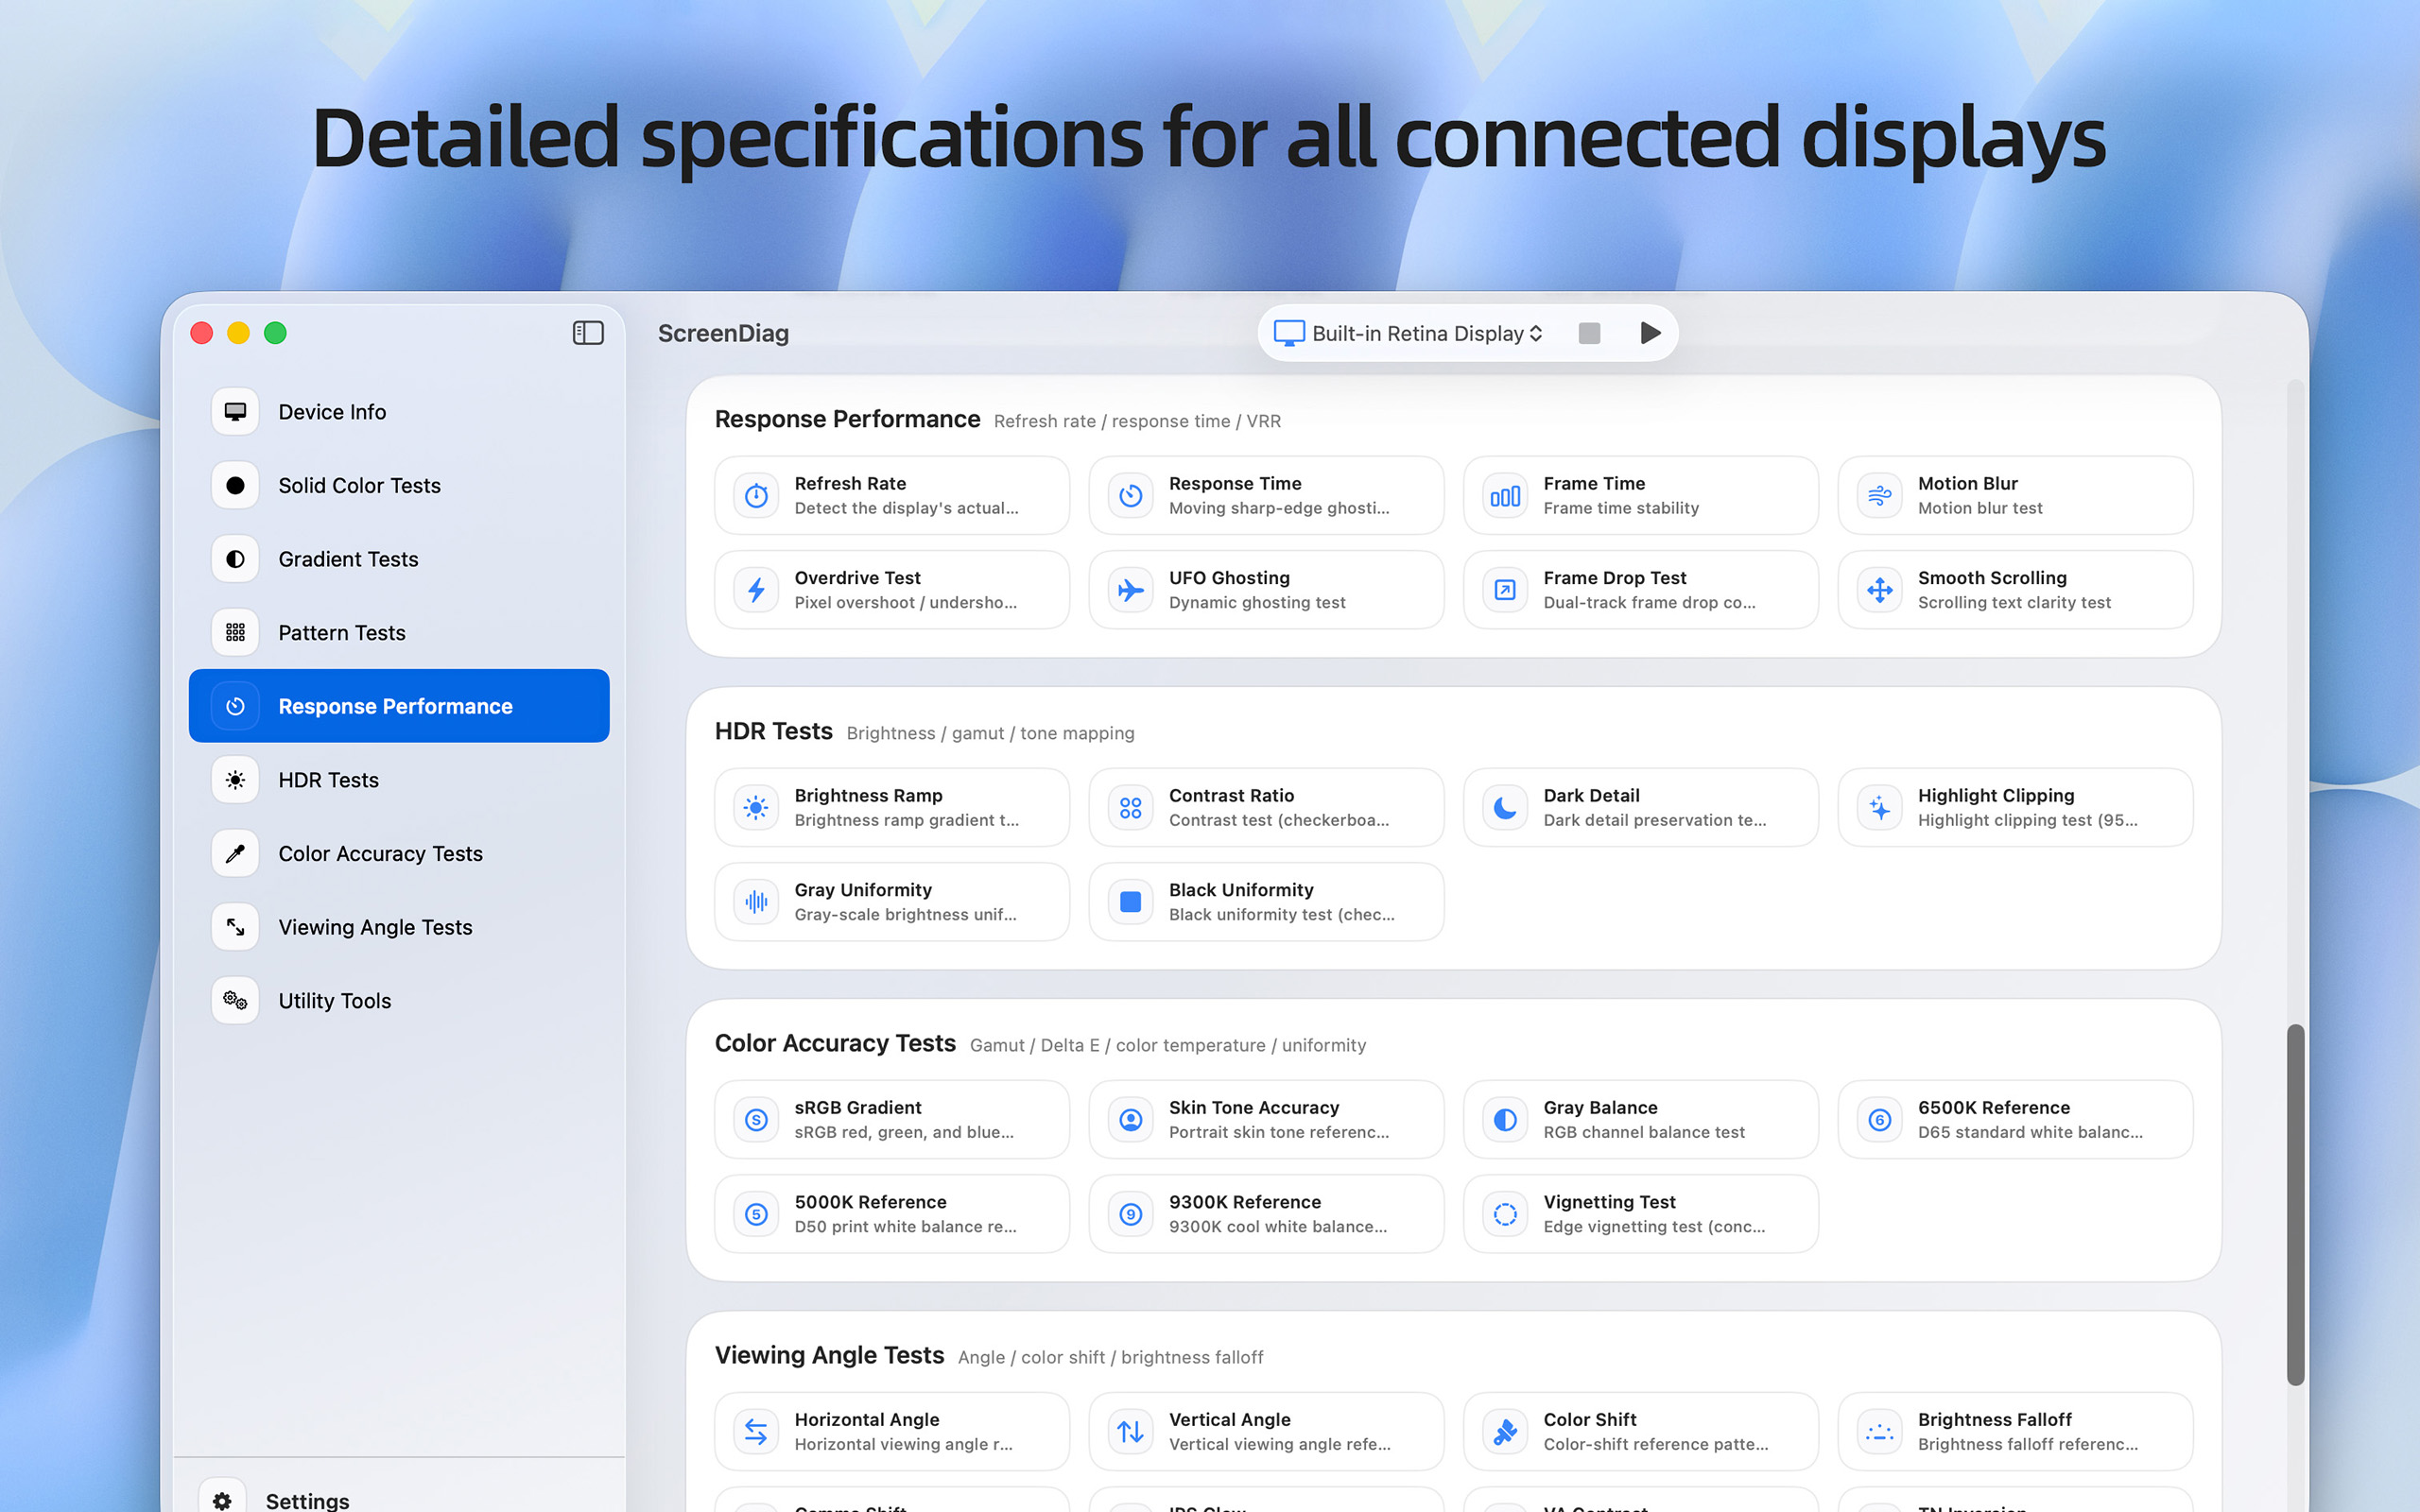Click the stop button in the toolbar
Image resolution: width=2420 pixels, height=1512 pixels.
click(1589, 333)
